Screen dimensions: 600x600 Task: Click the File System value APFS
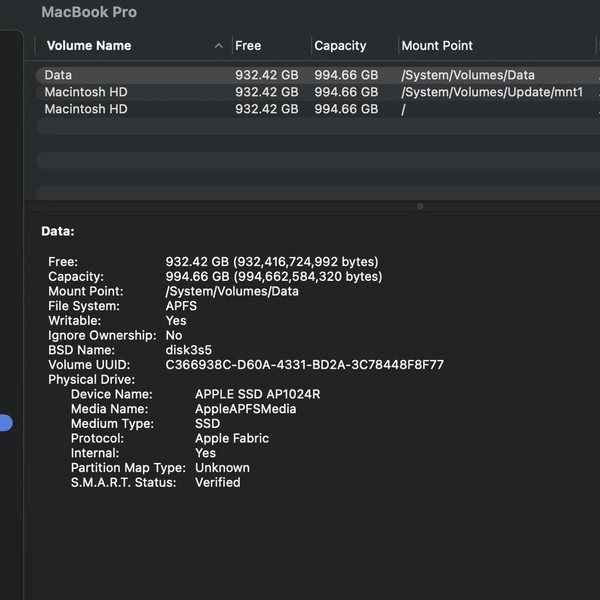tap(181, 306)
